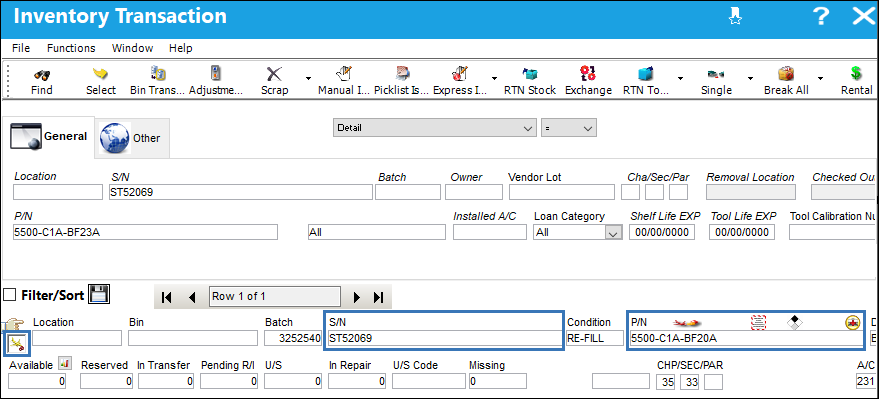Click the Installed A/C input field
Screen dimensions: 879x399
click(490, 232)
